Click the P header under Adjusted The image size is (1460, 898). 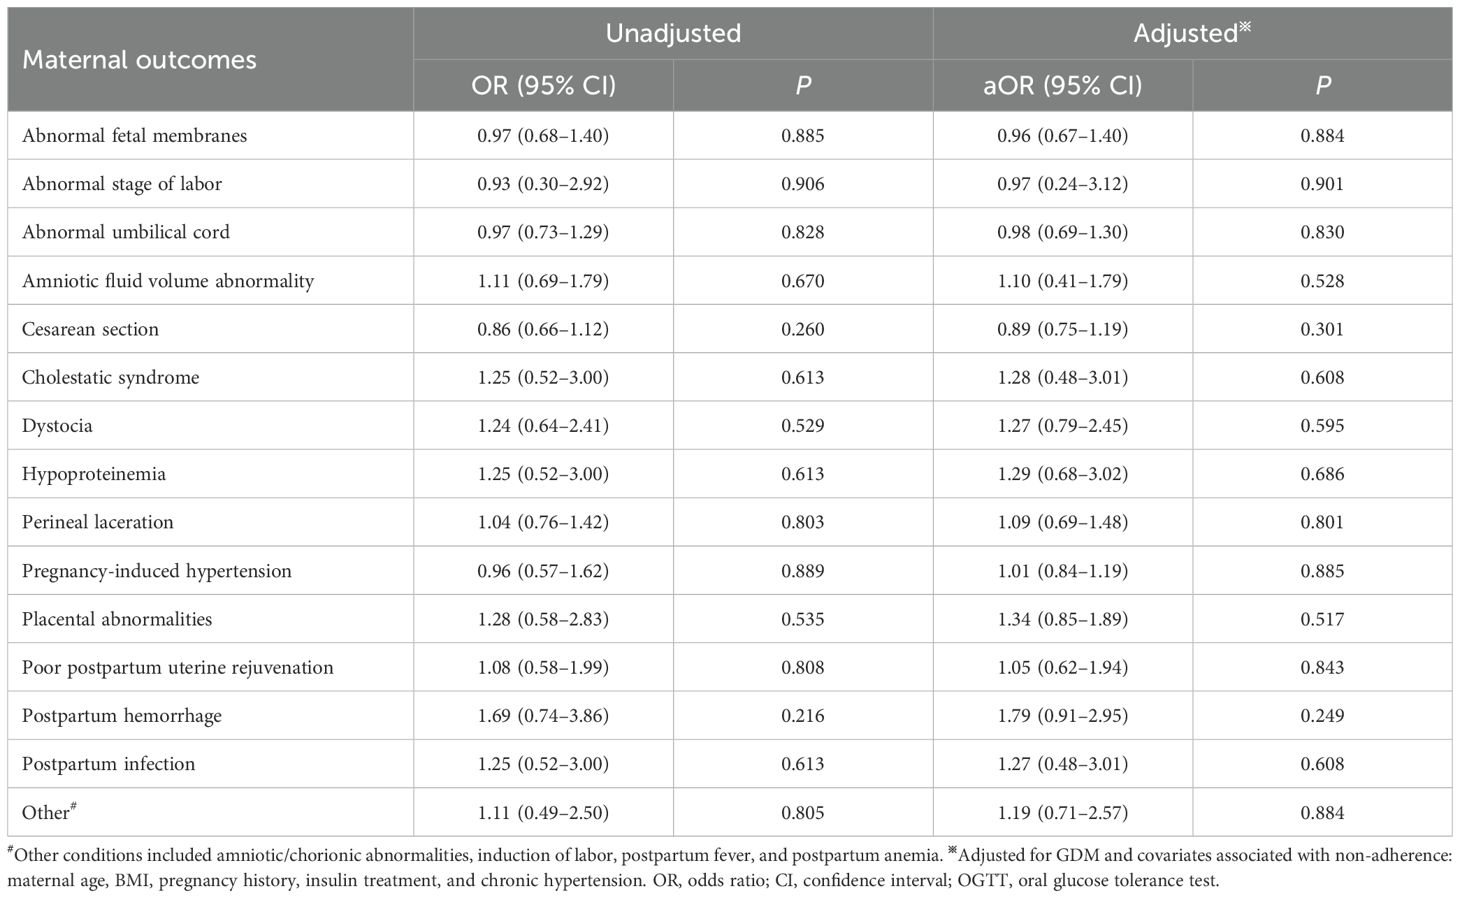pos(1322,86)
